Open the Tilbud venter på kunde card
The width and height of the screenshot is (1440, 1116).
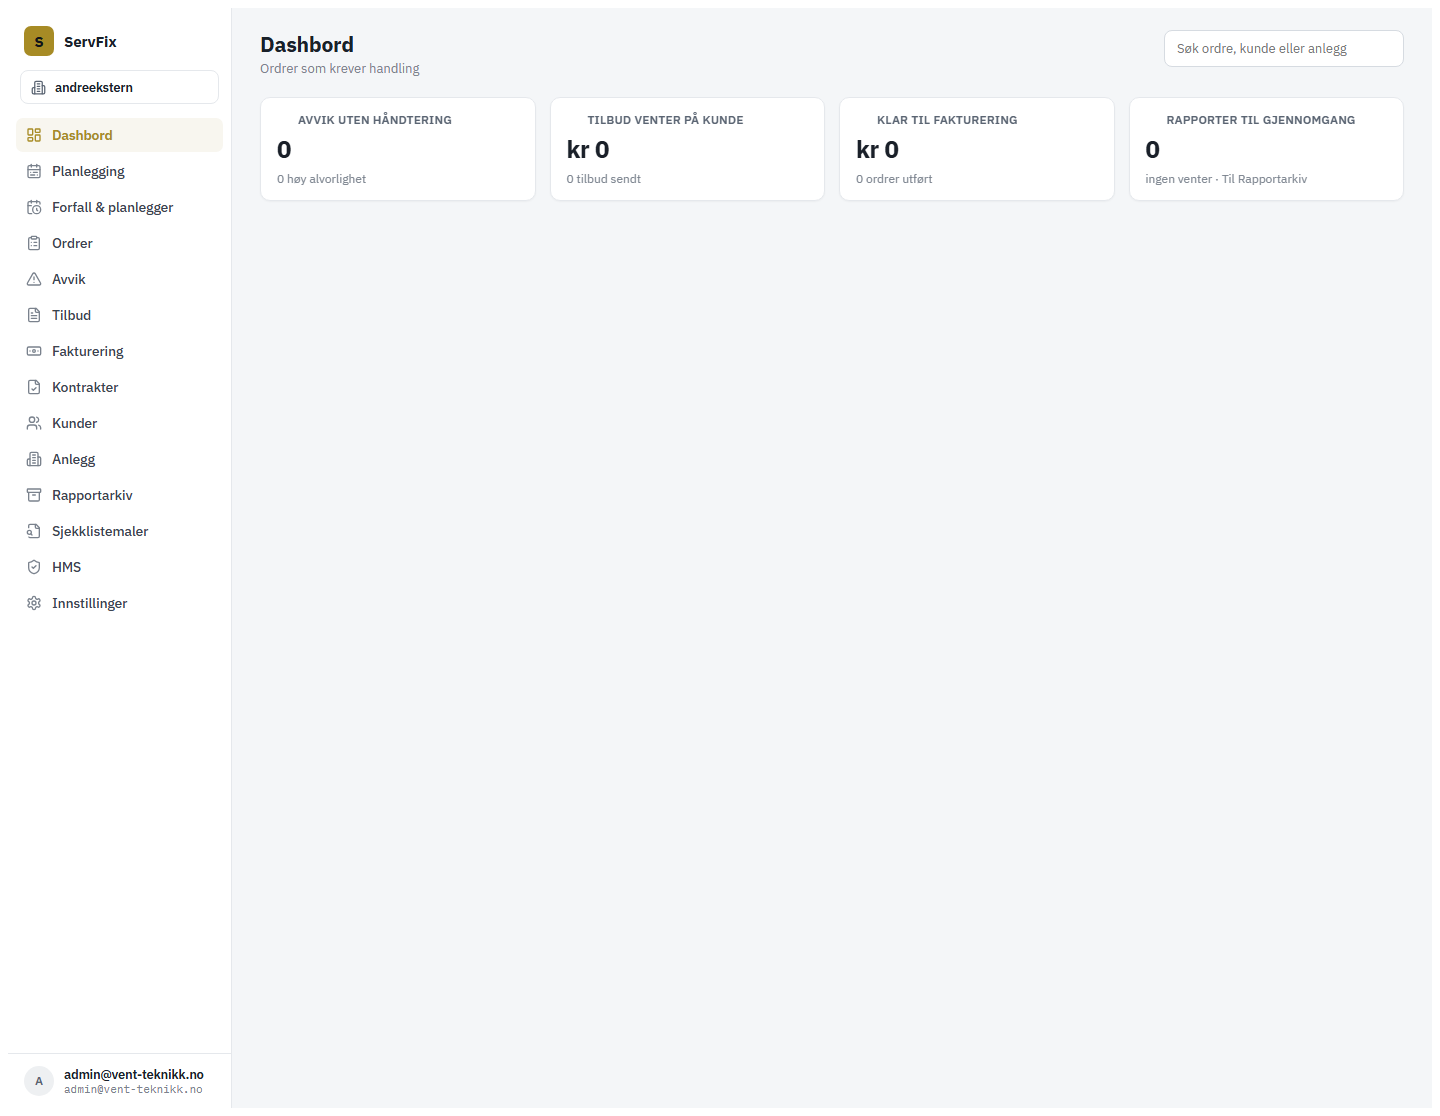tap(687, 149)
